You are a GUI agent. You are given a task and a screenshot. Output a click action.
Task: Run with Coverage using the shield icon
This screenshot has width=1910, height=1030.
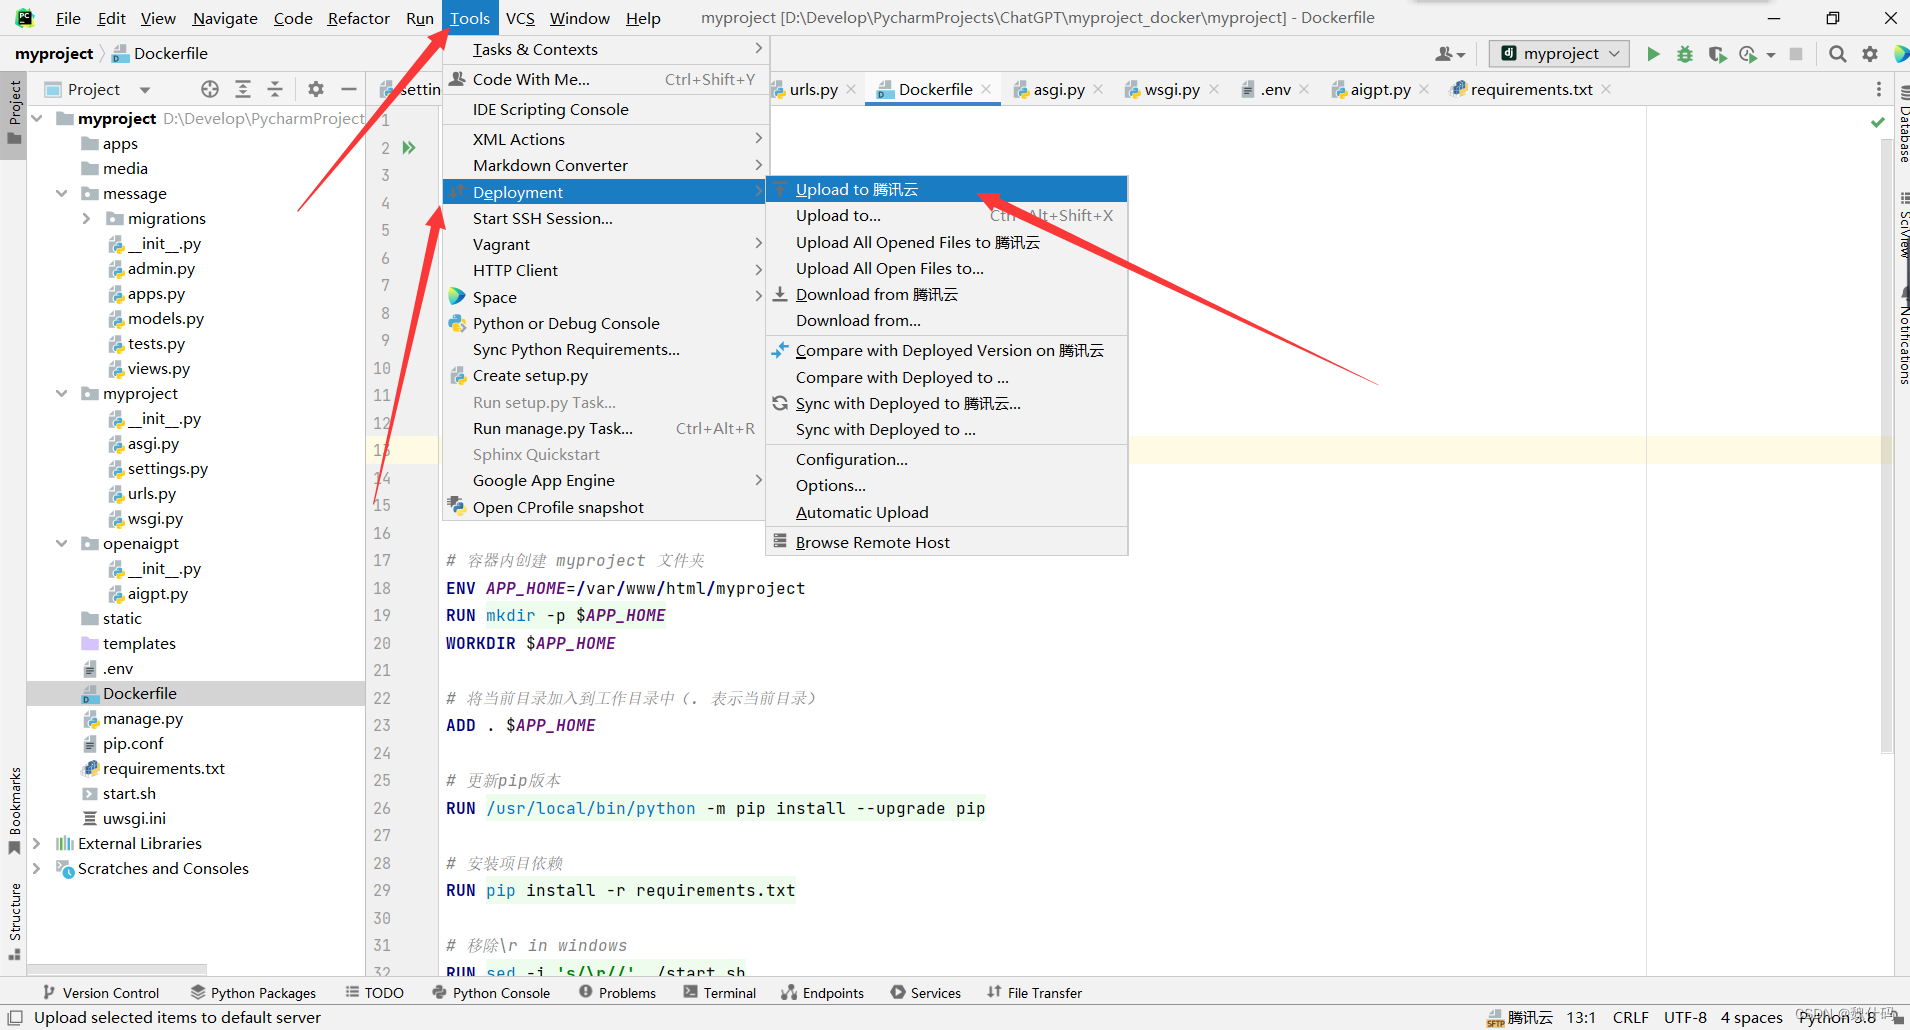[1718, 54]
